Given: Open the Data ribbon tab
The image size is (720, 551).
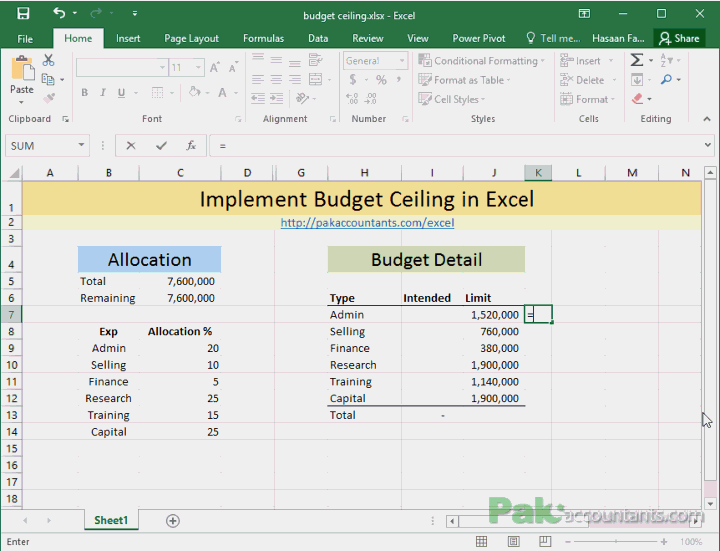Looking at the screenshot, I should click(318, 39).
